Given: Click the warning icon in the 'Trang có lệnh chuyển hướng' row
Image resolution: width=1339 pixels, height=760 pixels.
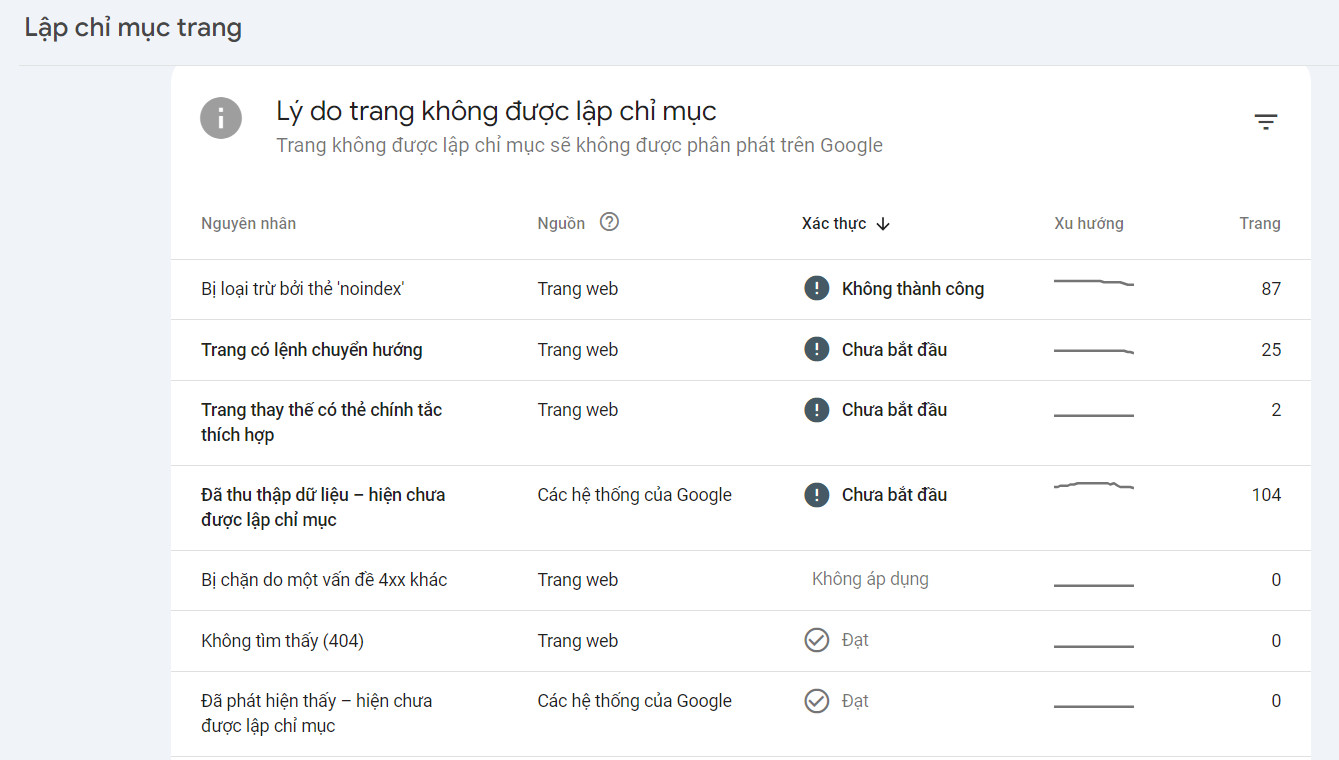Looking at the screenshot, I should coord(817,349).
